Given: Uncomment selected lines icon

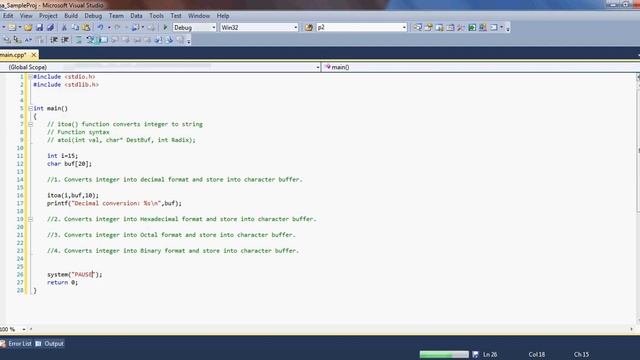Looking at the screenshot, I should [x=90, y=40].
